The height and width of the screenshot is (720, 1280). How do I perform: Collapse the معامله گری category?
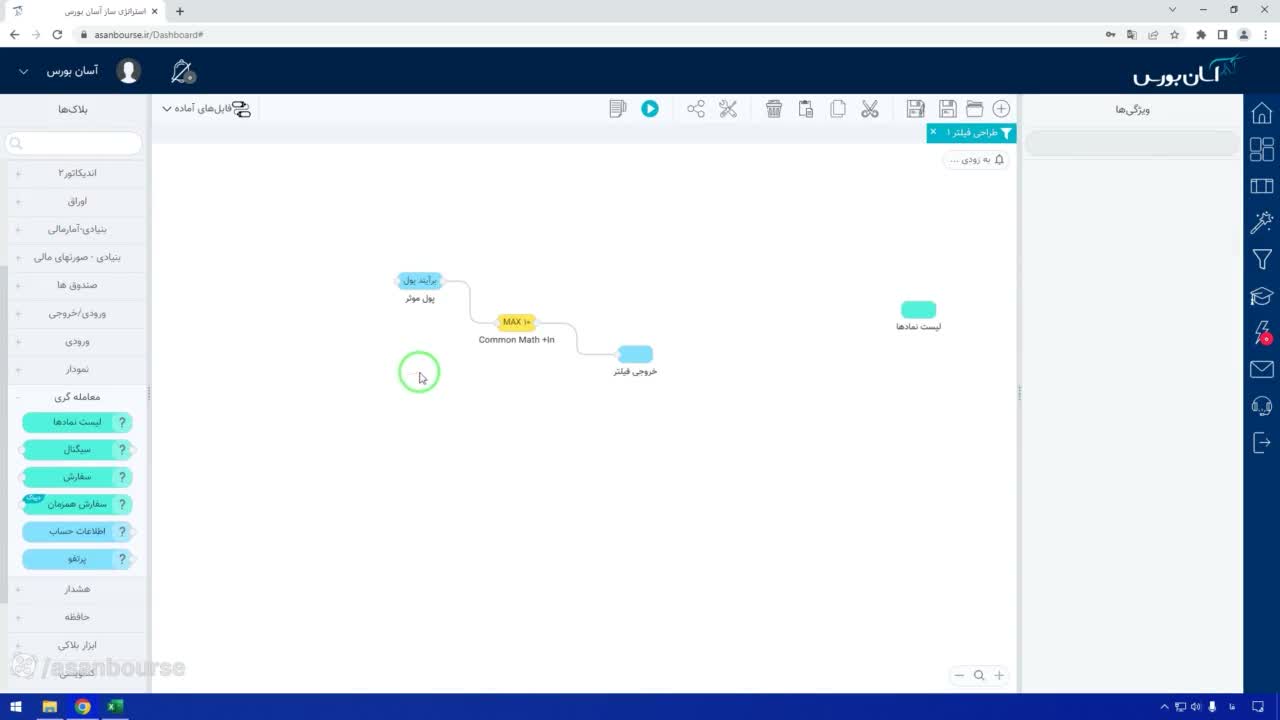click(x=77, y=397)
